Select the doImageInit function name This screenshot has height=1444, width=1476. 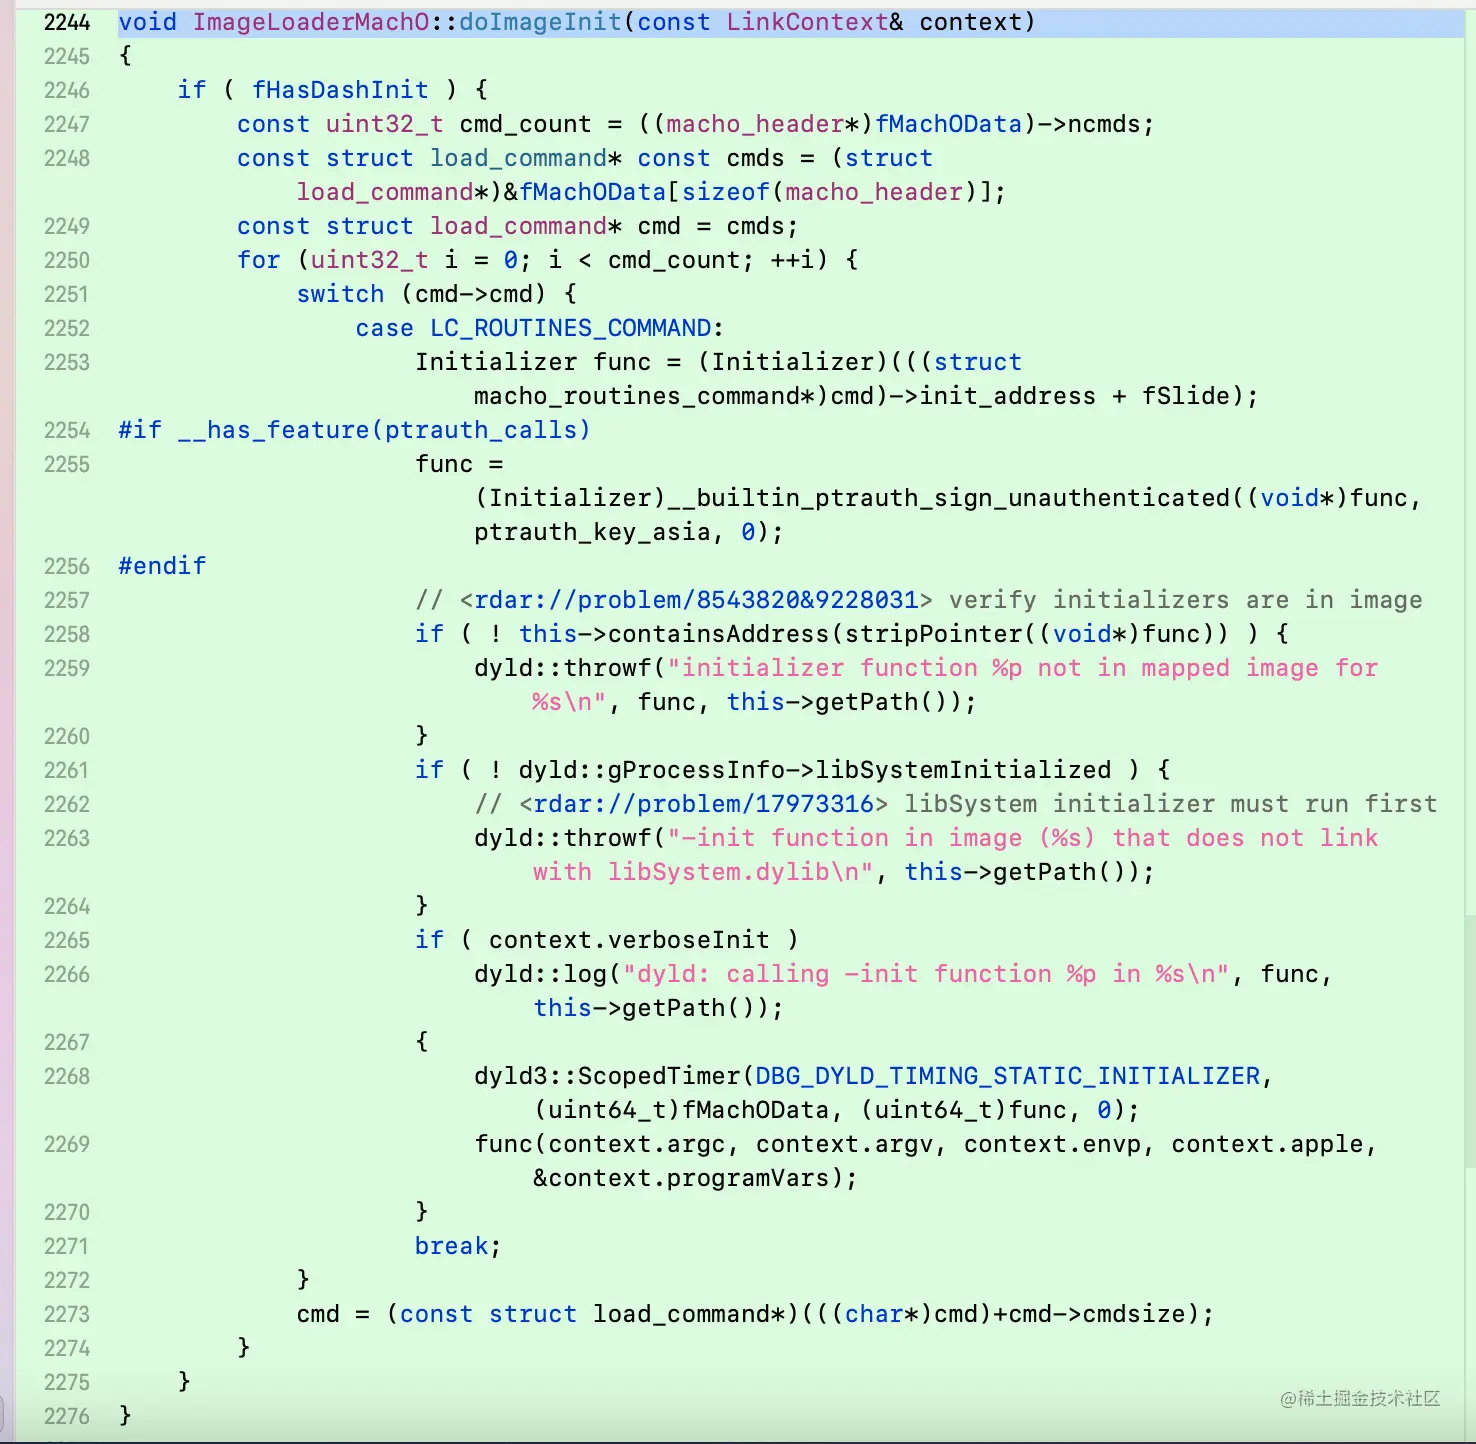point(540,22)
